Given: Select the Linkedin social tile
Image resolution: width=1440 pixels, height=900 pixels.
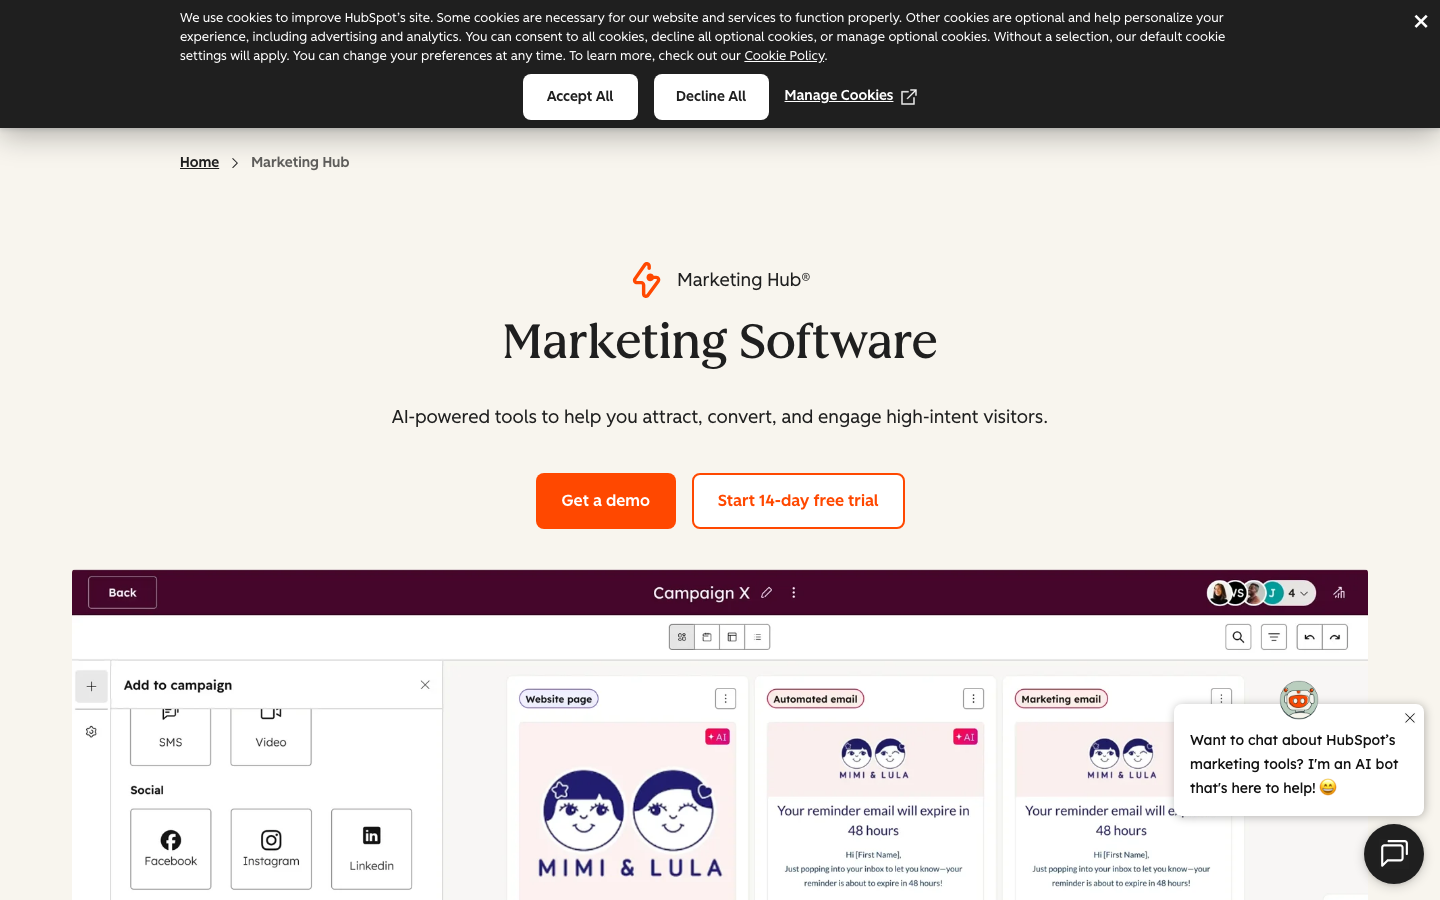Looking at the screenshot, I should (x=372, y=849).
